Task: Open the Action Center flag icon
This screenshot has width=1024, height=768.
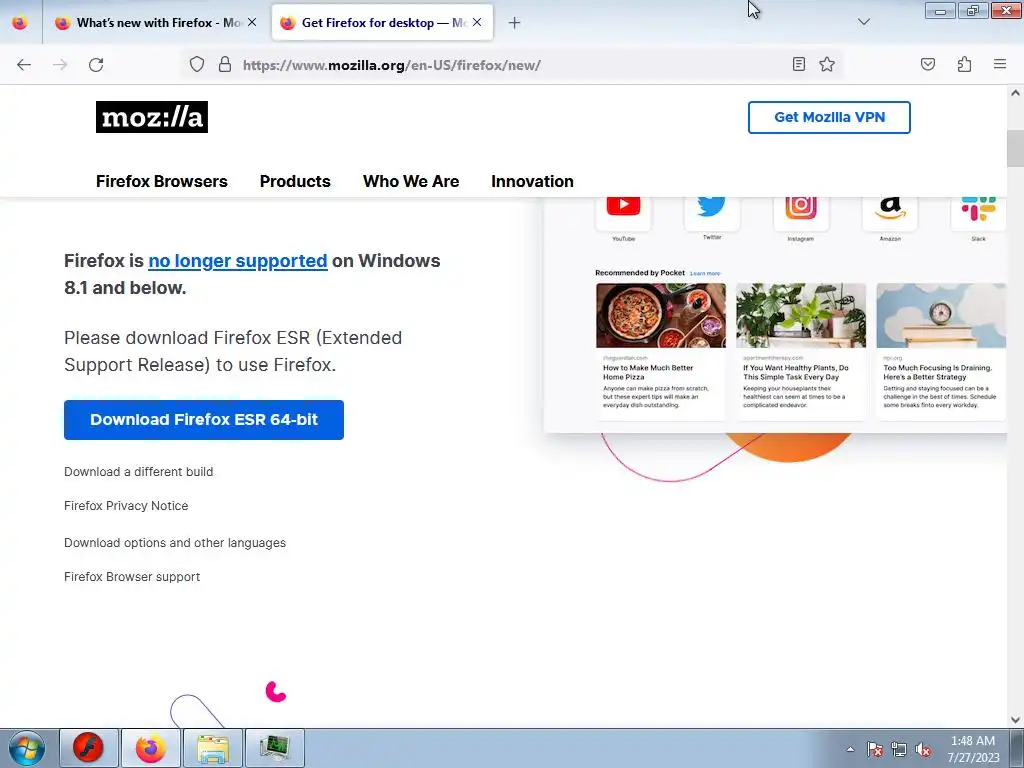Action: tap(875, 749)
